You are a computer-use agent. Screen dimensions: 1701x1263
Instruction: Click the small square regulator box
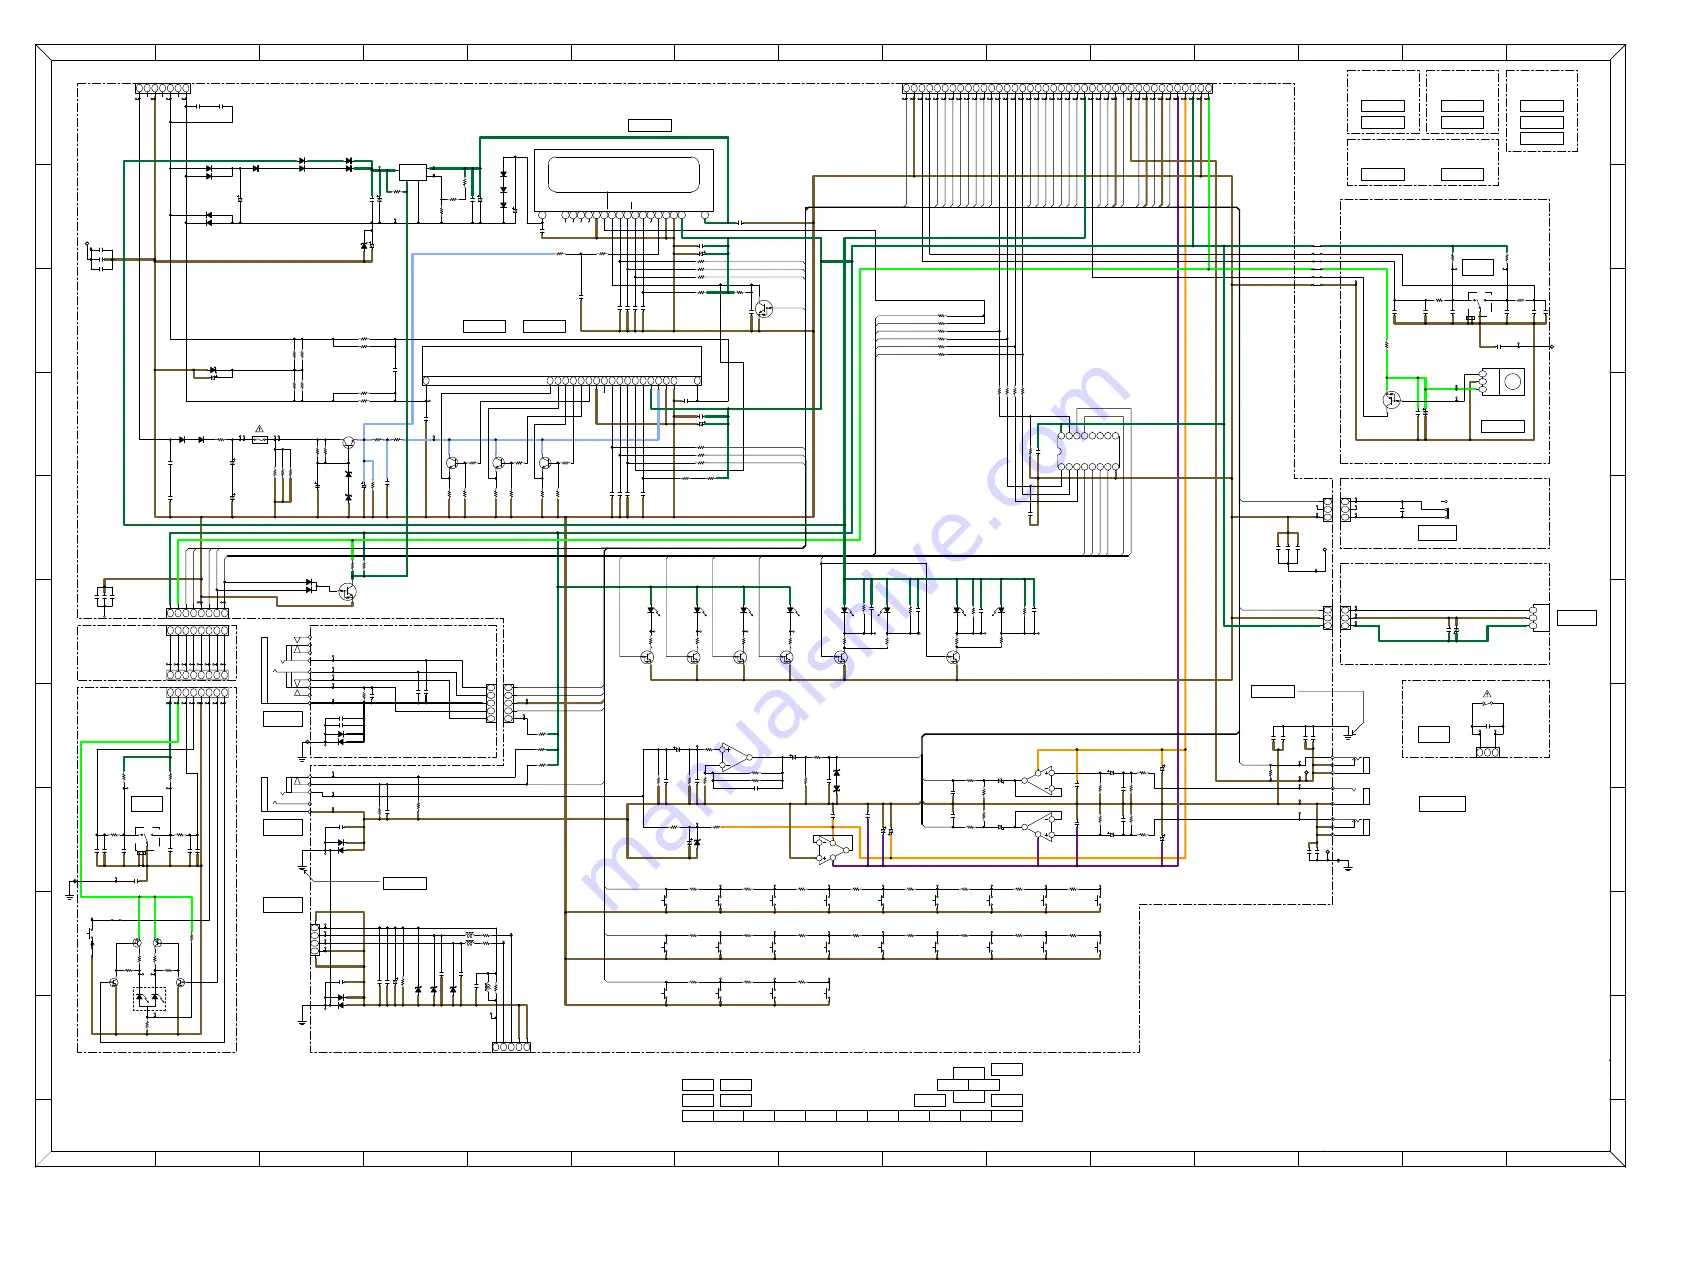[x=412, y=172]
